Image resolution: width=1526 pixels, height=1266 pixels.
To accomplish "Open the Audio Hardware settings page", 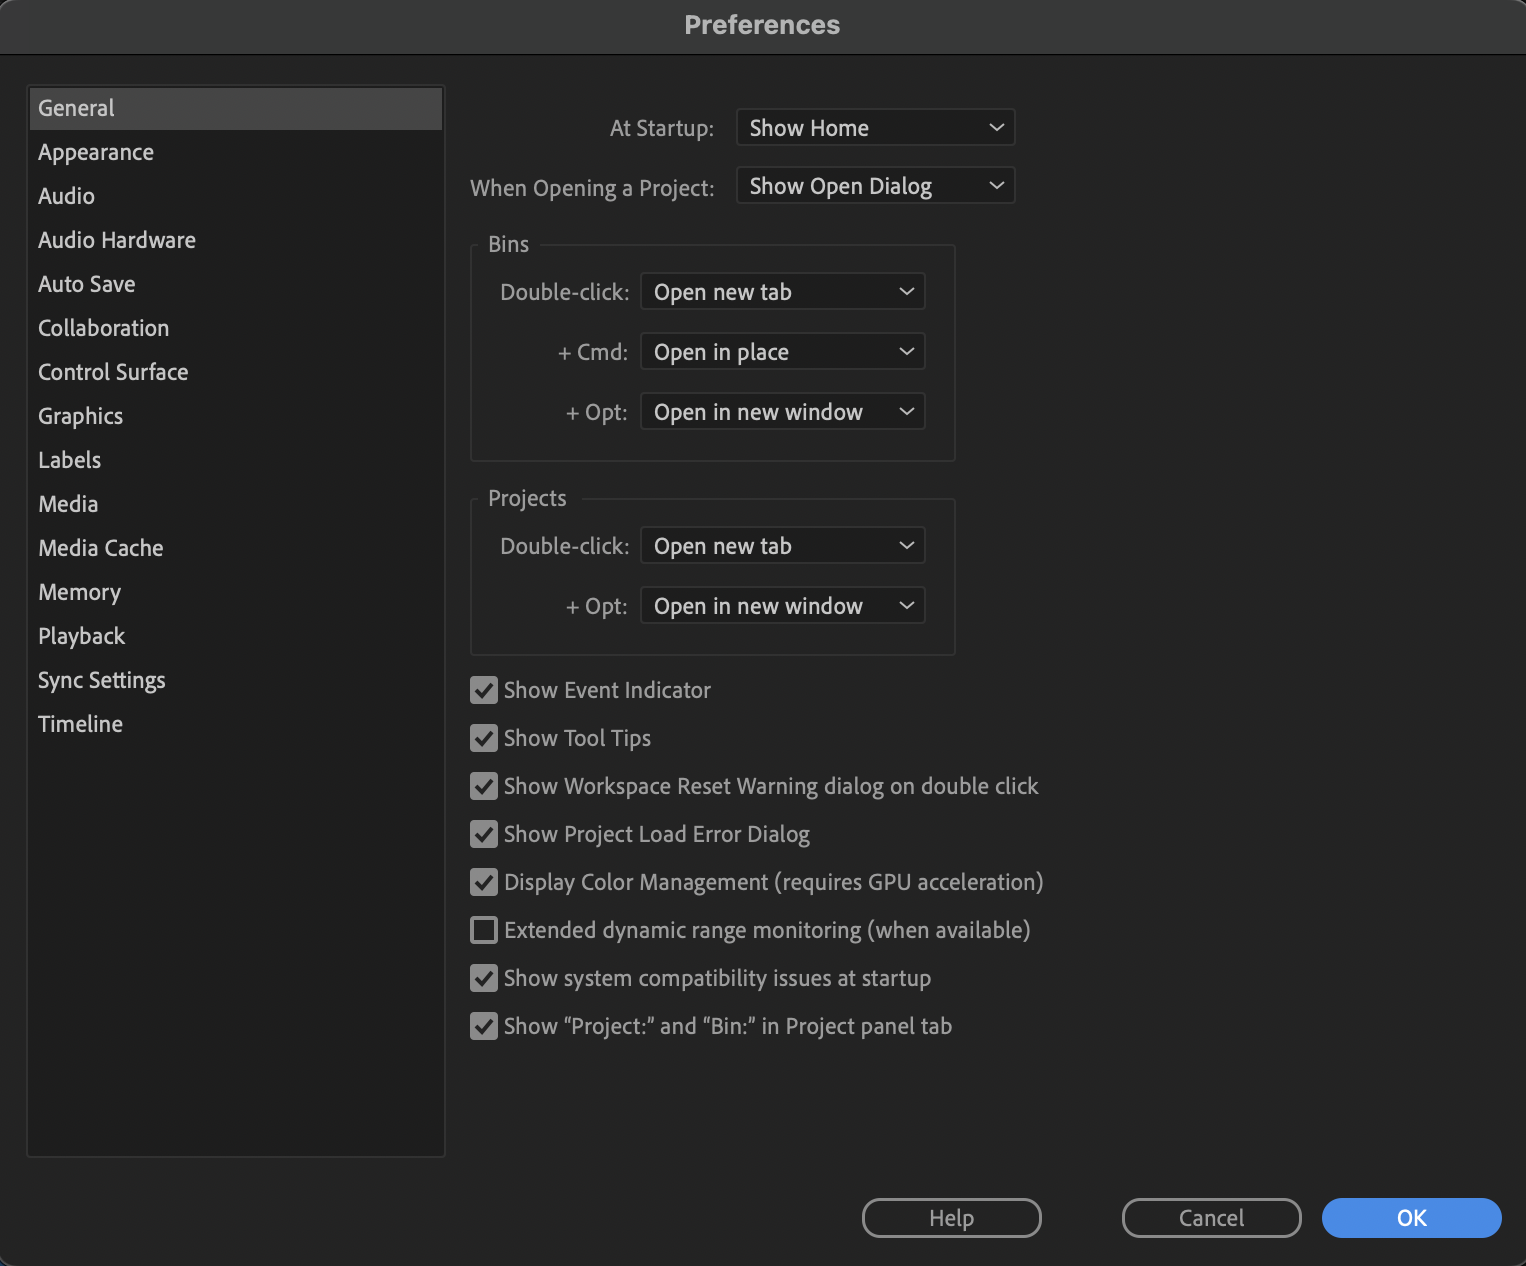I will [116, 239].
